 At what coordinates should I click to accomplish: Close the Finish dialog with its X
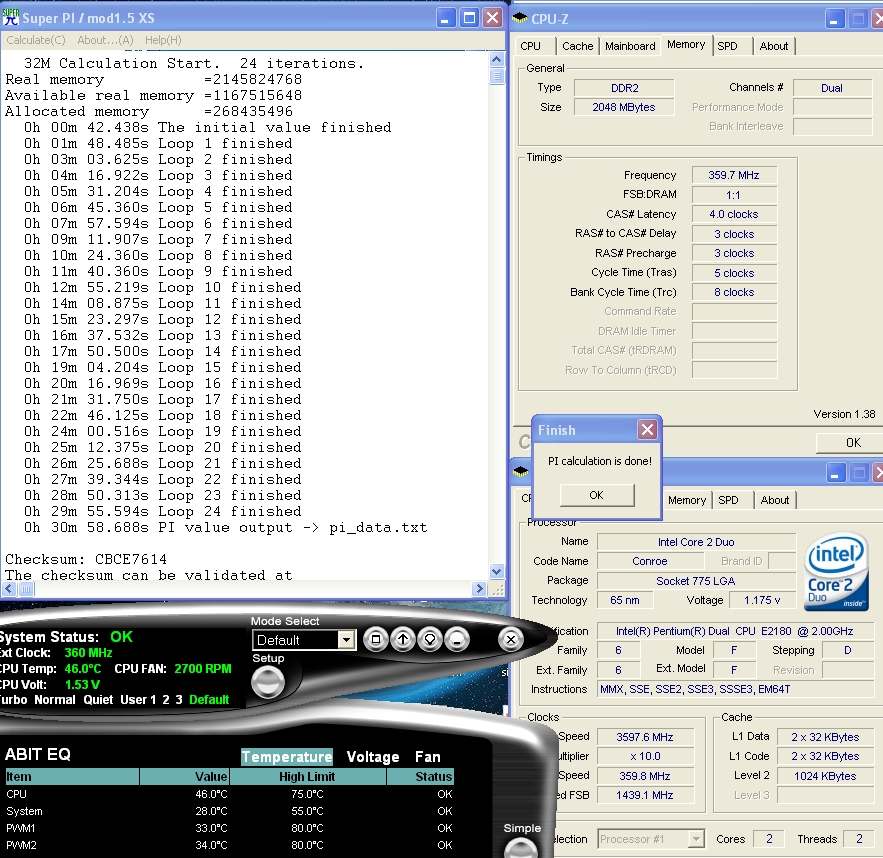click(x=647, y=430)
